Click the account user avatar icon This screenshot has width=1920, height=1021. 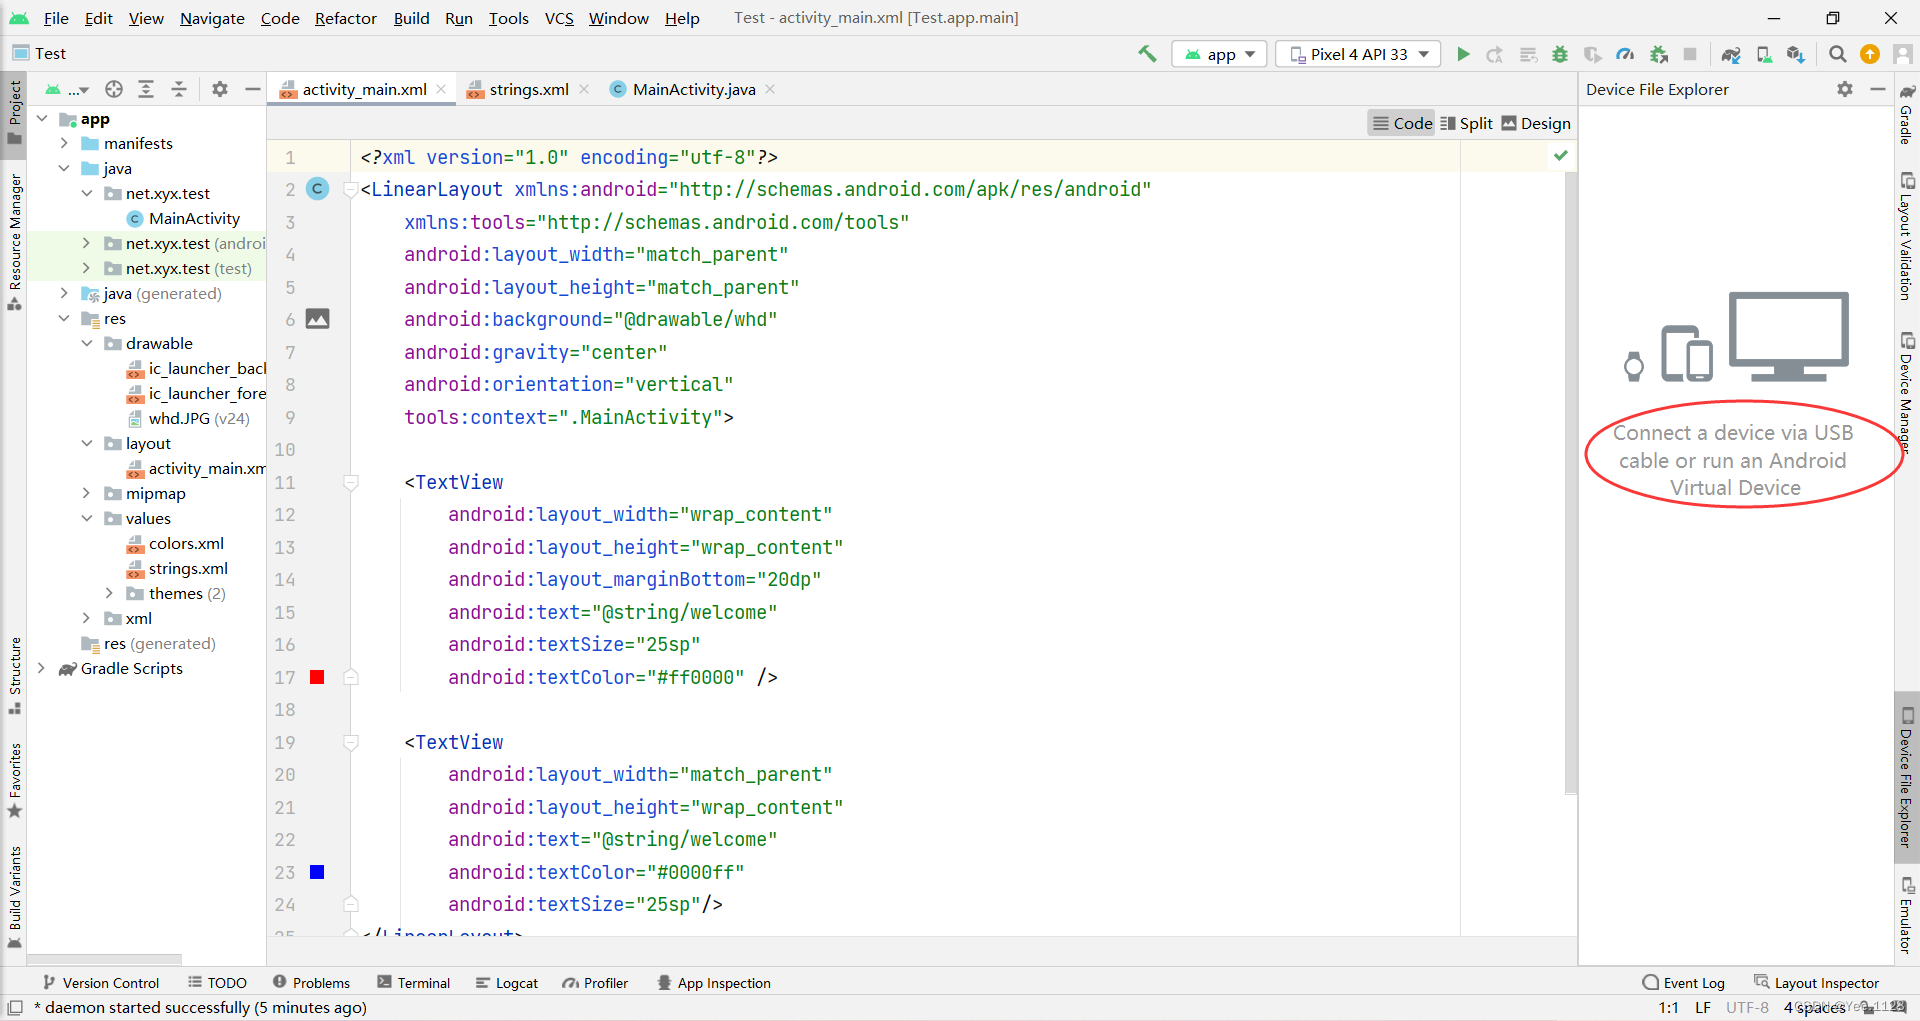point(1902,54)
